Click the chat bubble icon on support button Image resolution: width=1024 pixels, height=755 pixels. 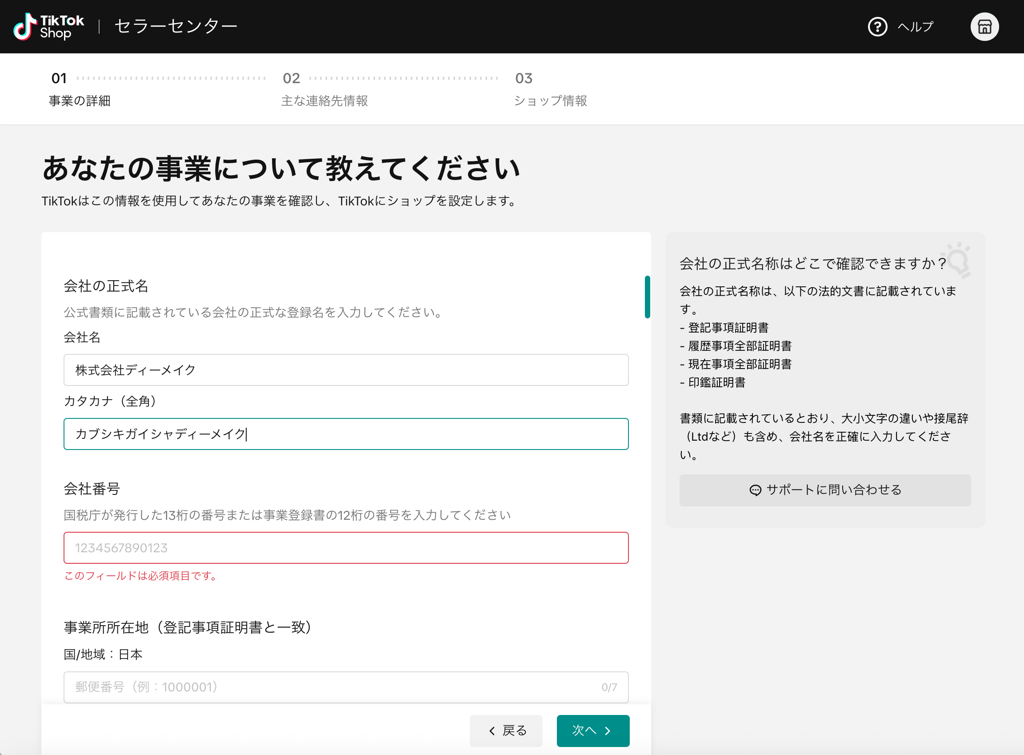pyautogui.click(x=755, y=490)
